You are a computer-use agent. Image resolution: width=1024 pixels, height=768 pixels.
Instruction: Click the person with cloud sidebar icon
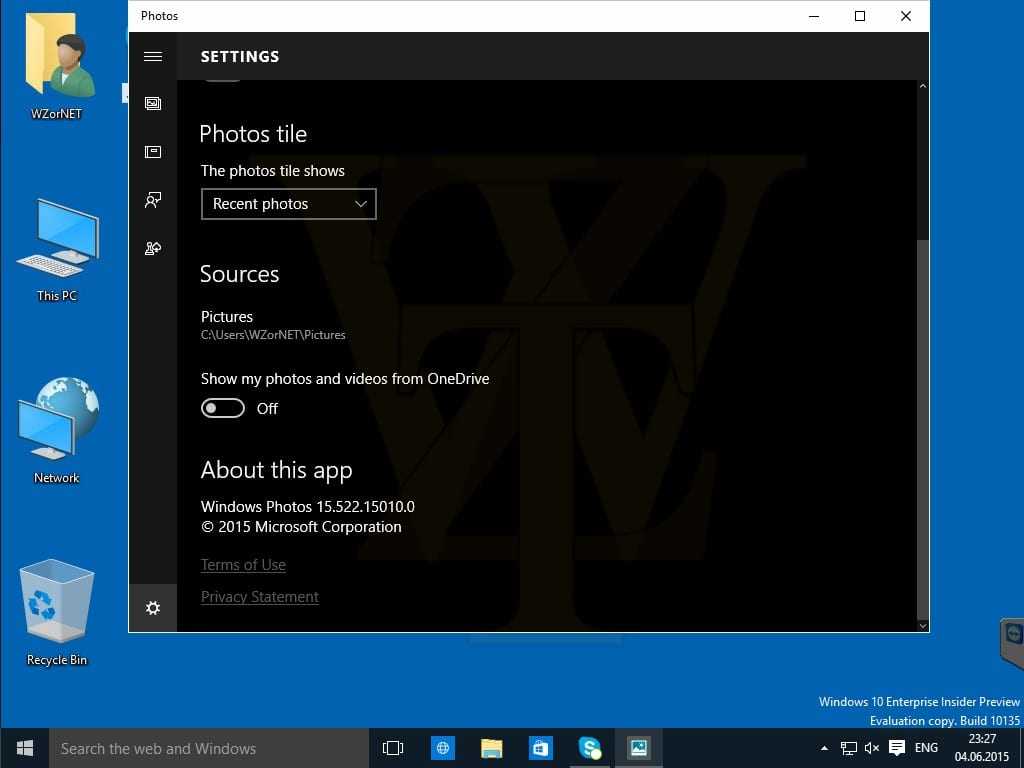[153, 248]
